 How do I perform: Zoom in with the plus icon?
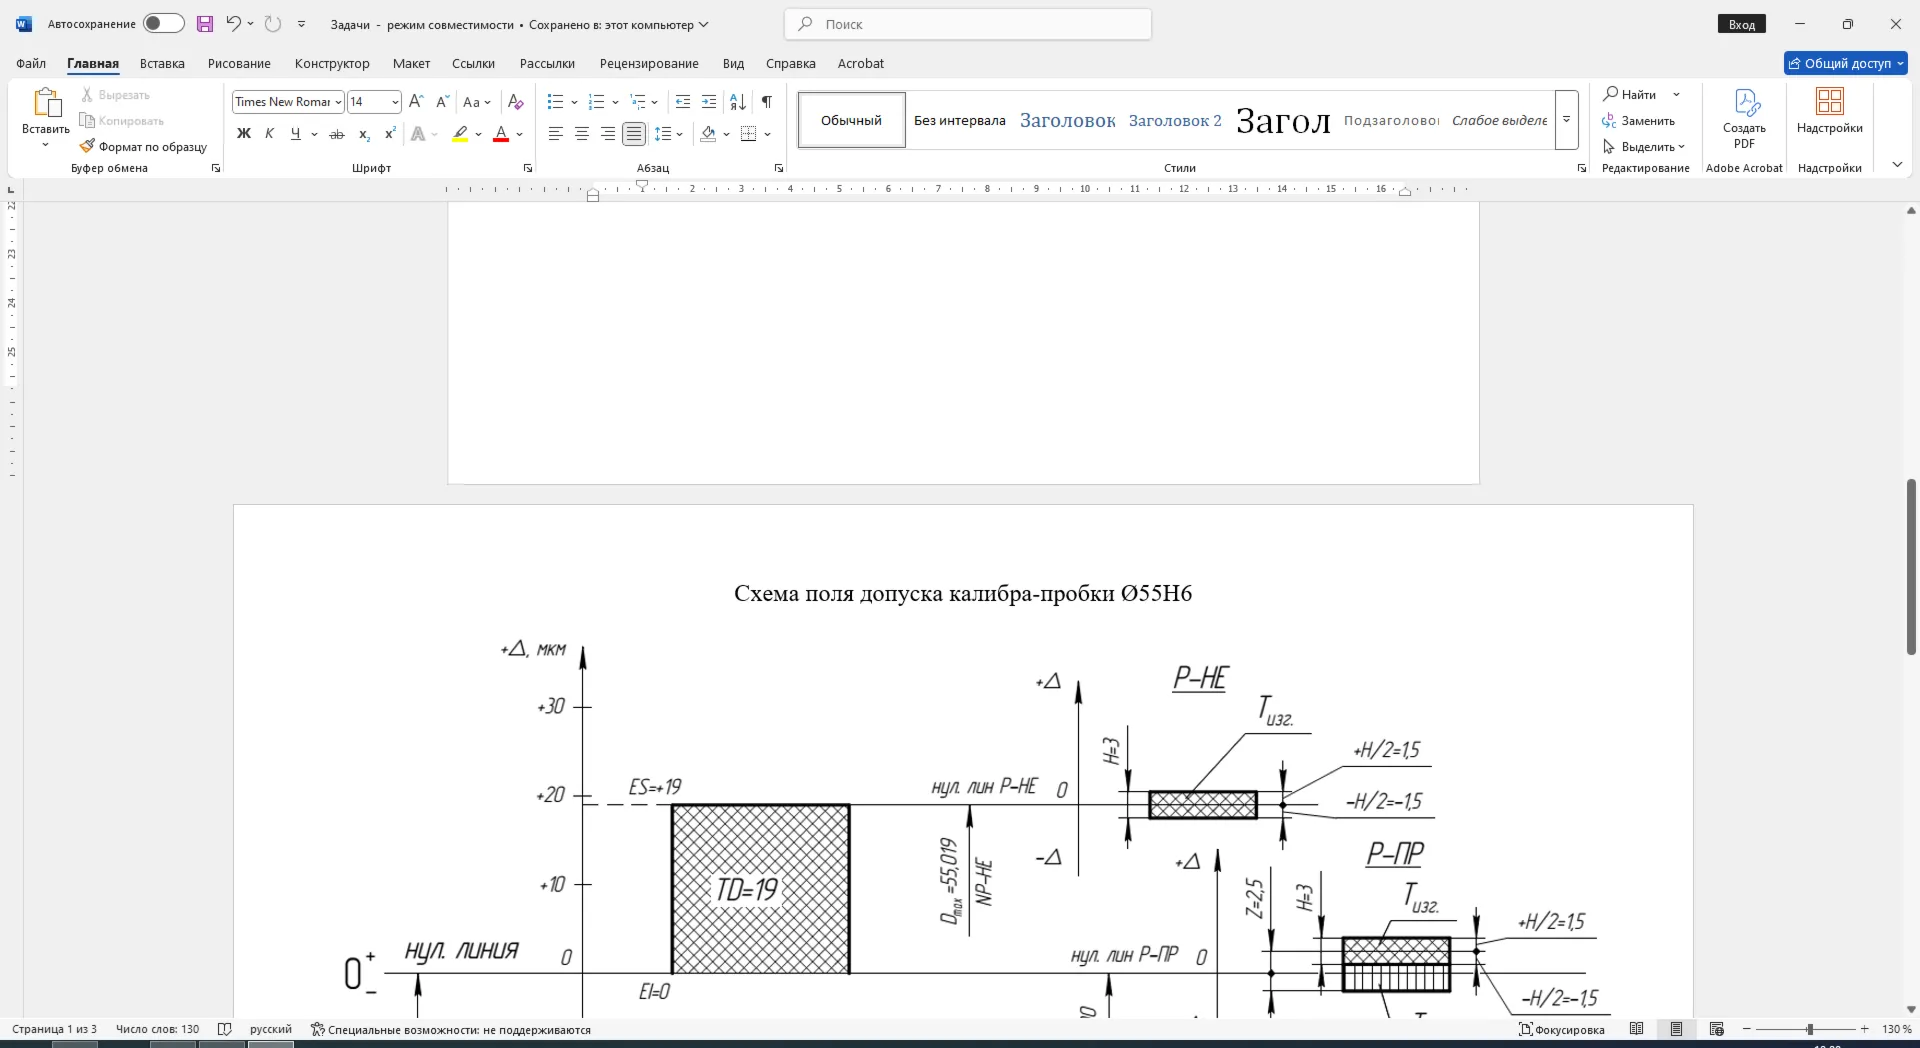click(x=1865, y=1029)
